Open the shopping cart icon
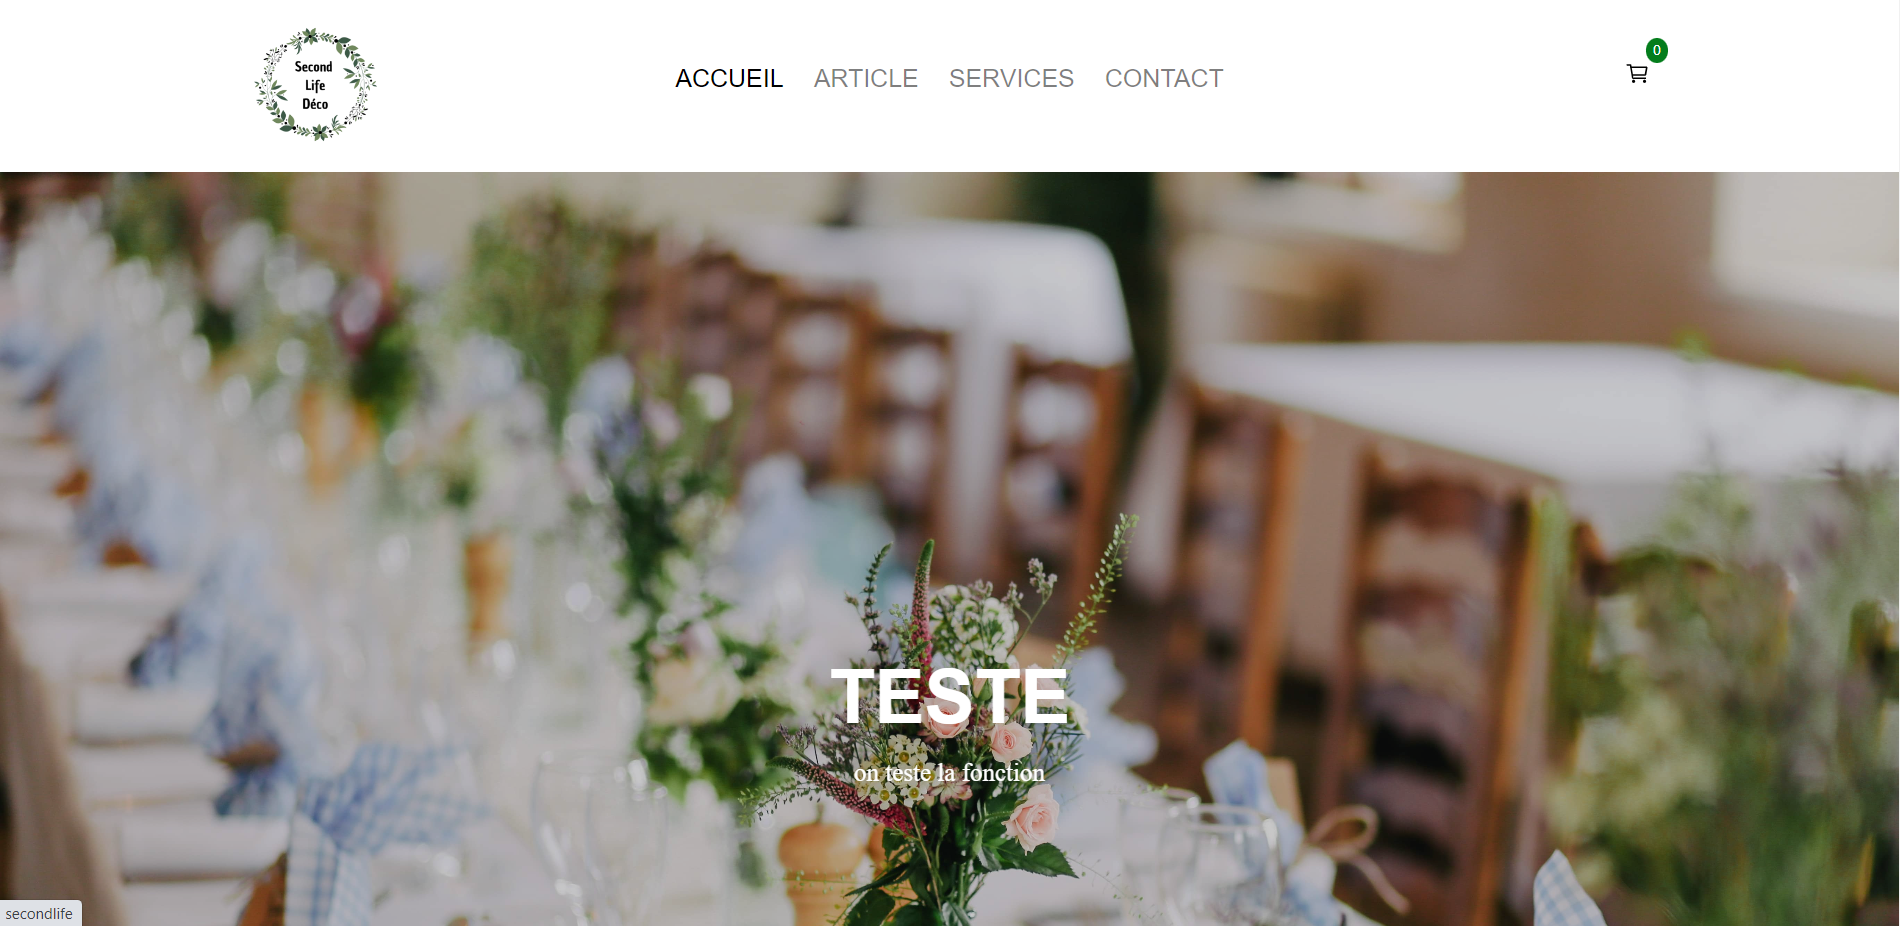This screenshot has height=926, width=1900. pos(1637,74)
